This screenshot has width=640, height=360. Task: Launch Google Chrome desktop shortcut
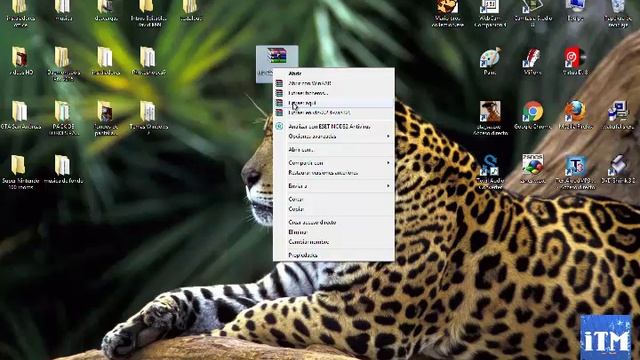pyautogui.click(x=533, y=111)
